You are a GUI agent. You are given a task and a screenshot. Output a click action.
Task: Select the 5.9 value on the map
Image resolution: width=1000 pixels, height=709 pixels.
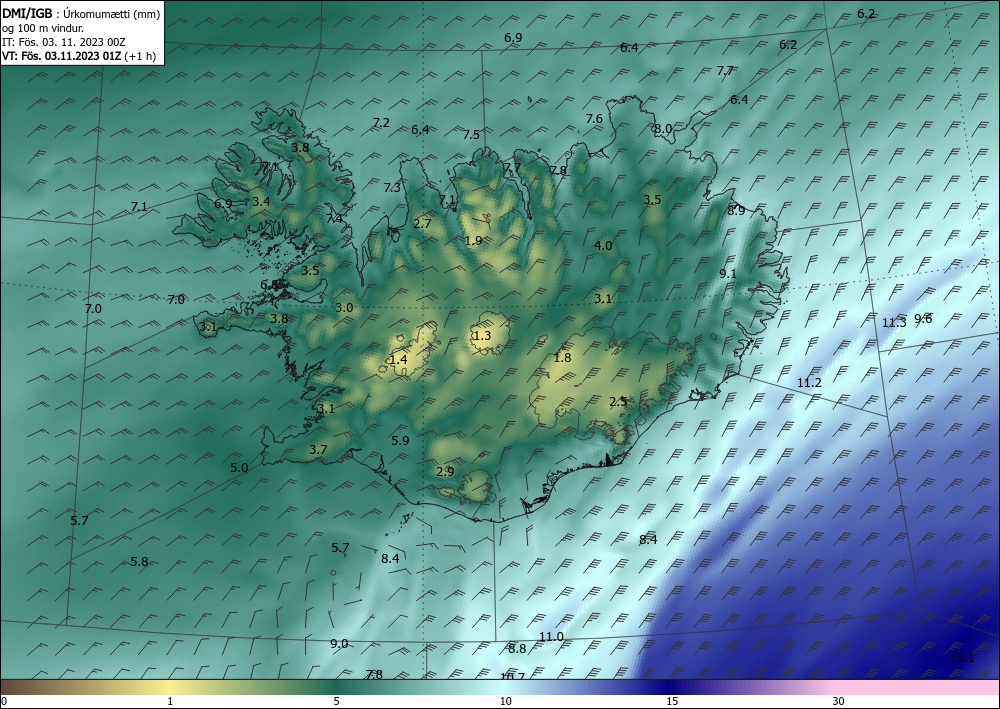pos(401,440)
